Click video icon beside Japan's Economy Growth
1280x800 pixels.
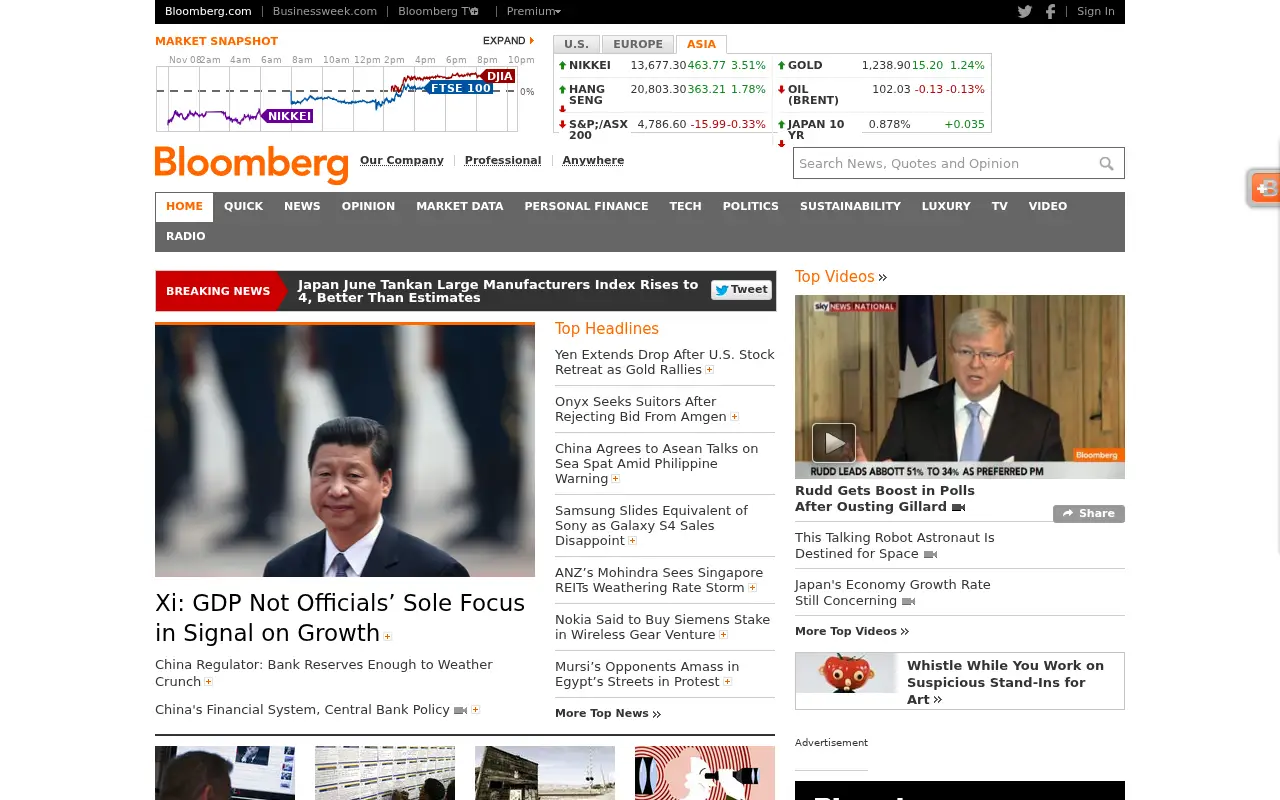click(908, 601)
